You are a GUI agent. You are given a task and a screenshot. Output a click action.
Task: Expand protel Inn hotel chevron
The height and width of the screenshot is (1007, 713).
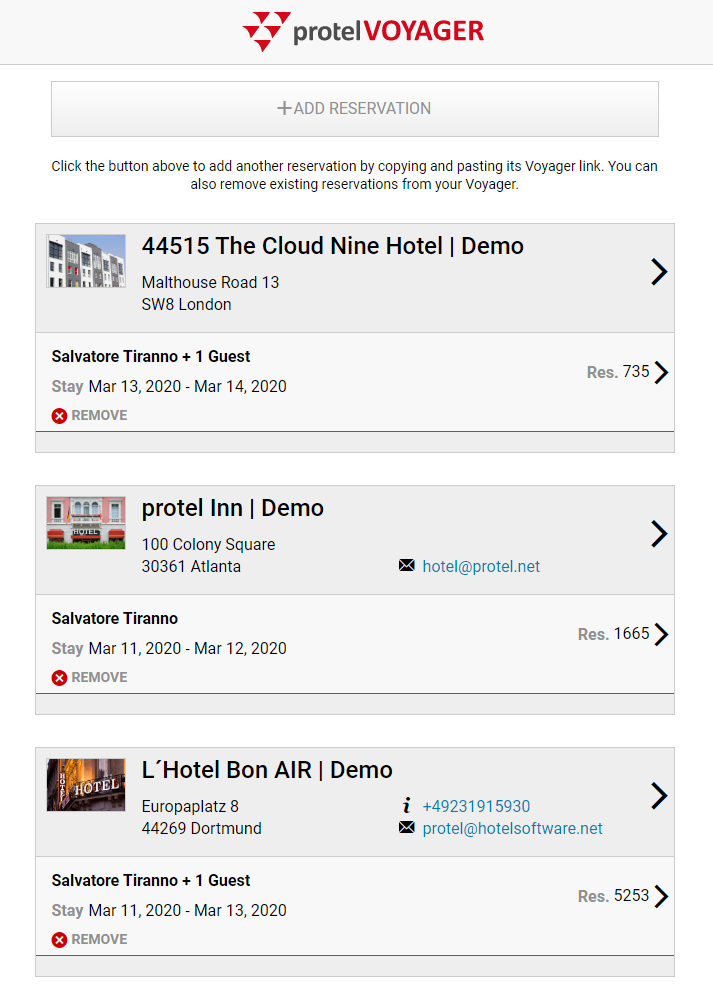658,534
